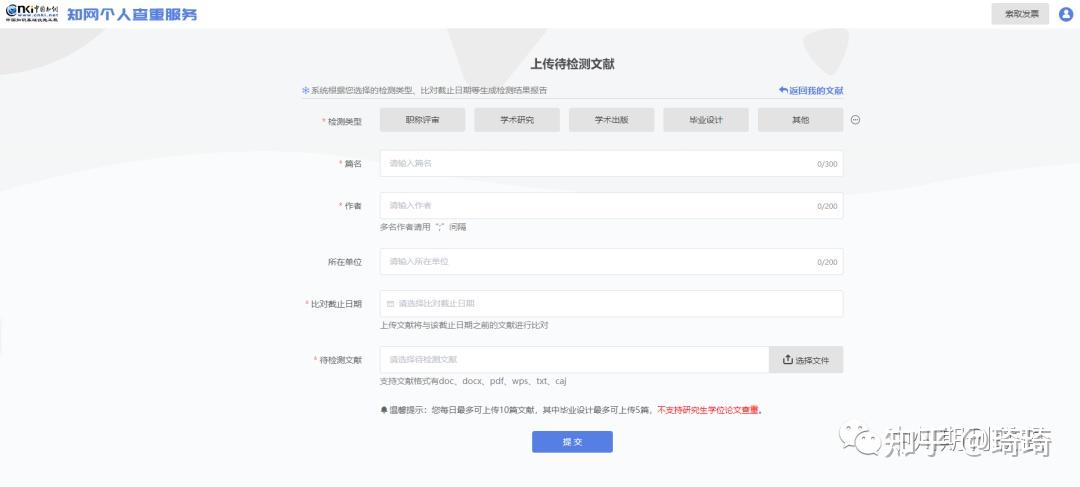Focus the 所在单位 institution input field
The width and height of the screenshot is (1080, 487).
coord(612,262)
